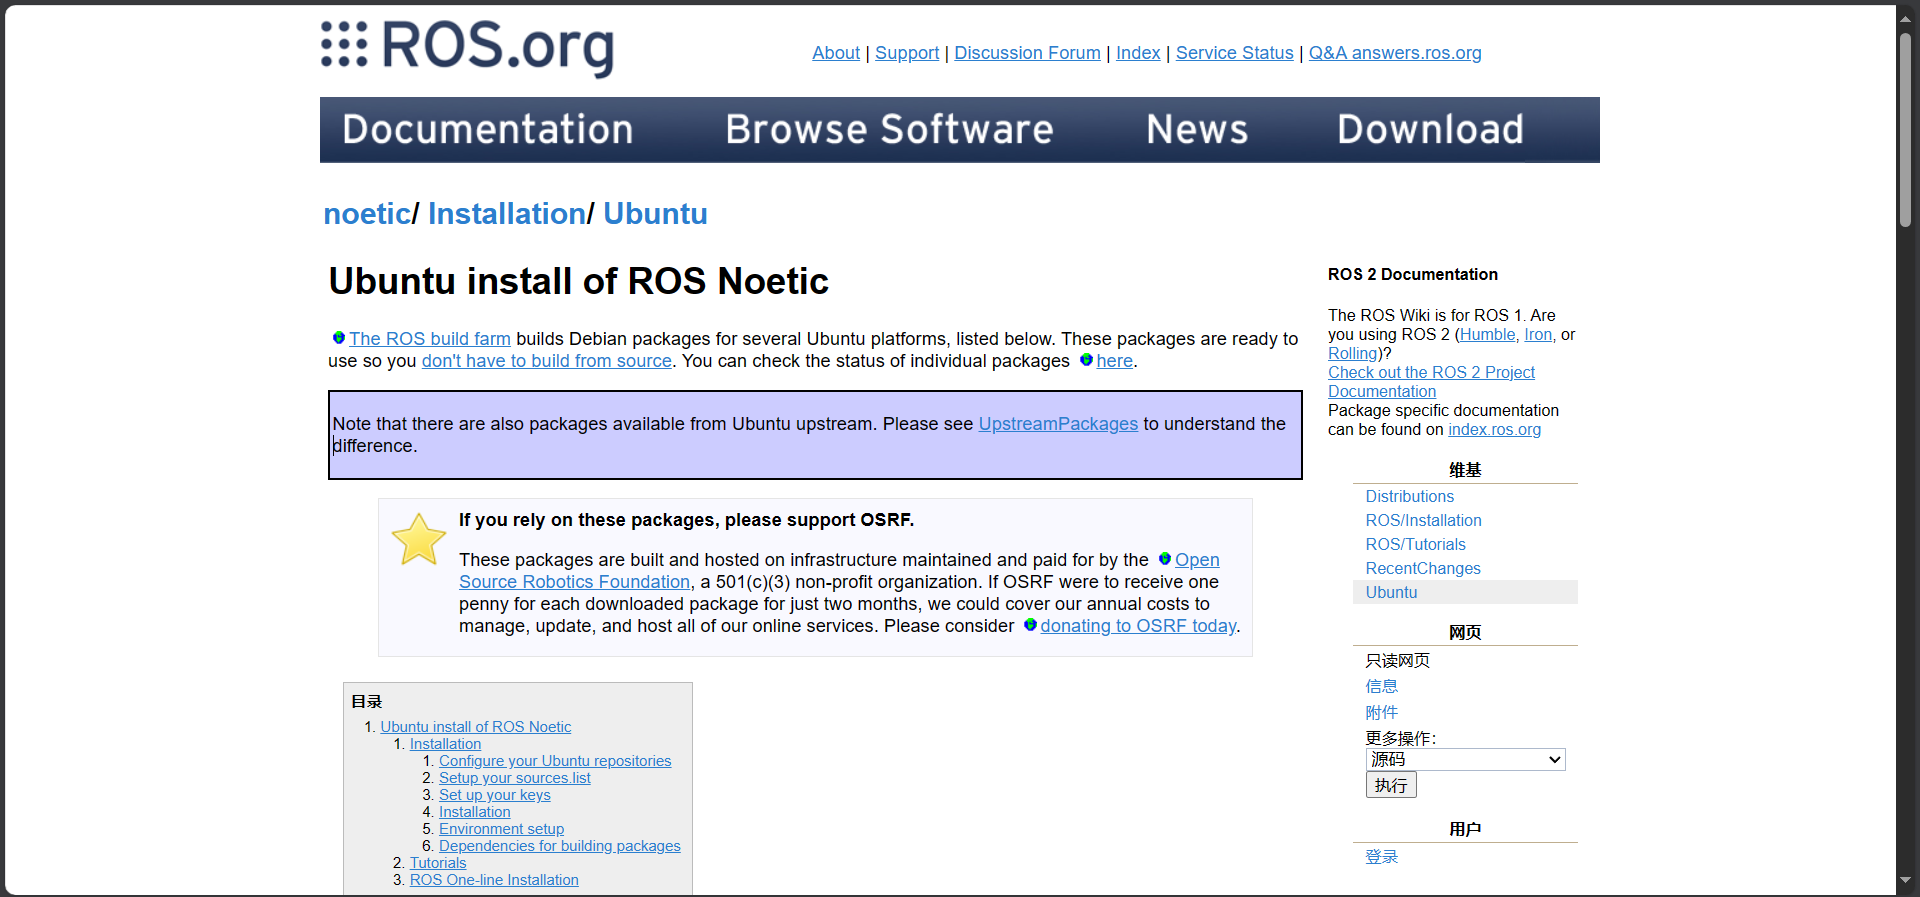The height and width of the screenshot is (897, 1920).
Task: Open the Documentation menu
Action: (x=488, y=129)
